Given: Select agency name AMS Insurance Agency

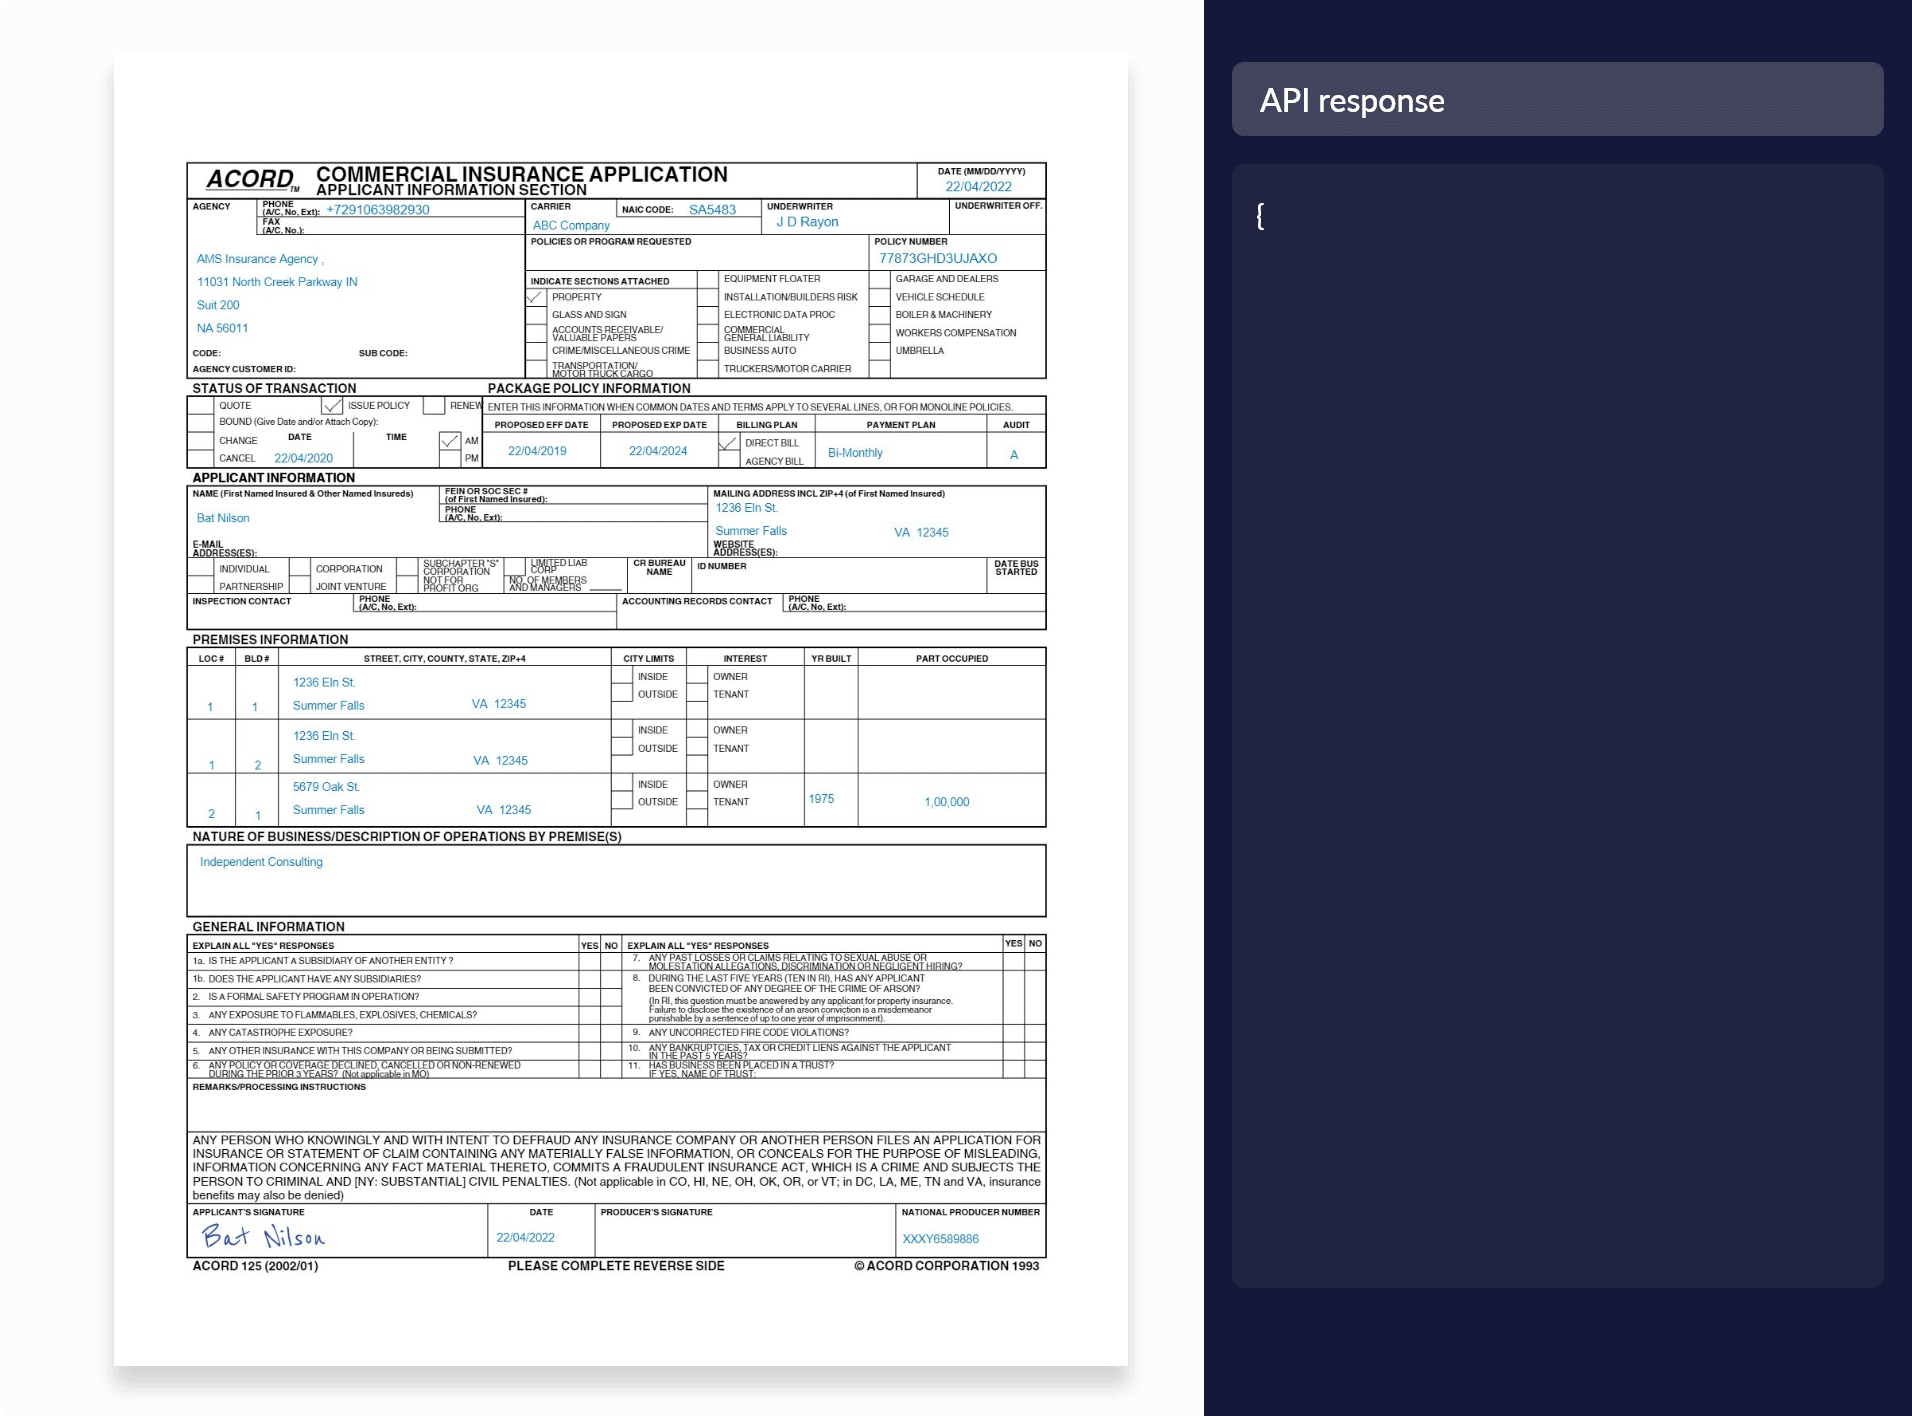Looking at the screenshot, I should 257,259.
